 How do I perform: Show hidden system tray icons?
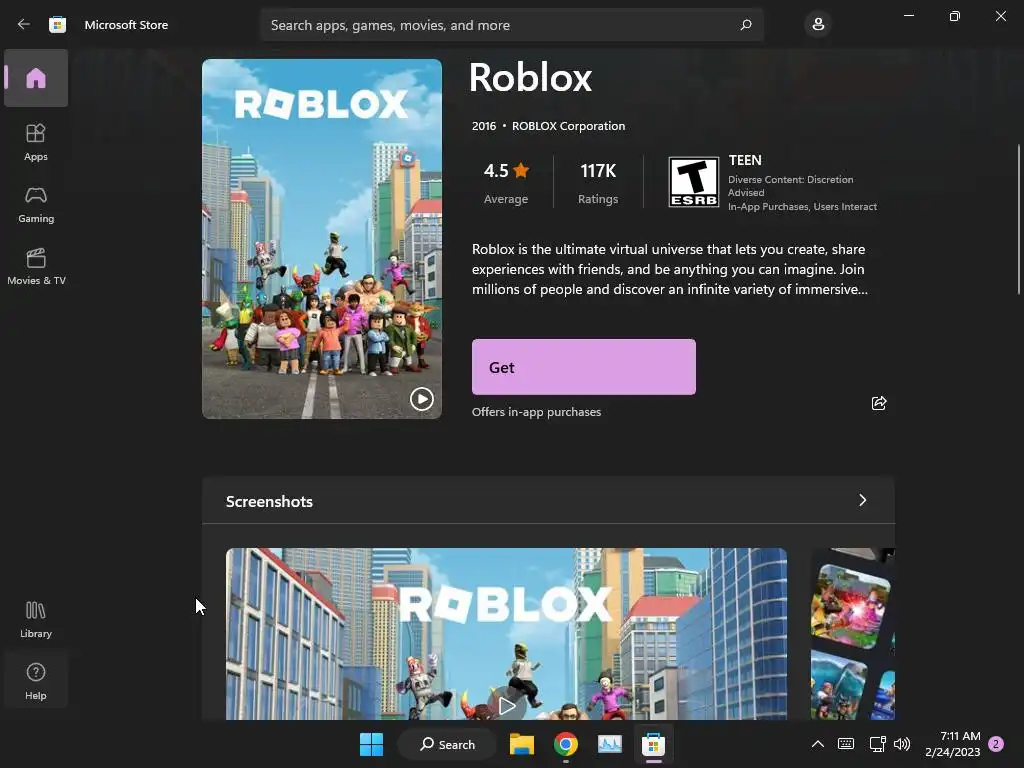tap(818, 744)
